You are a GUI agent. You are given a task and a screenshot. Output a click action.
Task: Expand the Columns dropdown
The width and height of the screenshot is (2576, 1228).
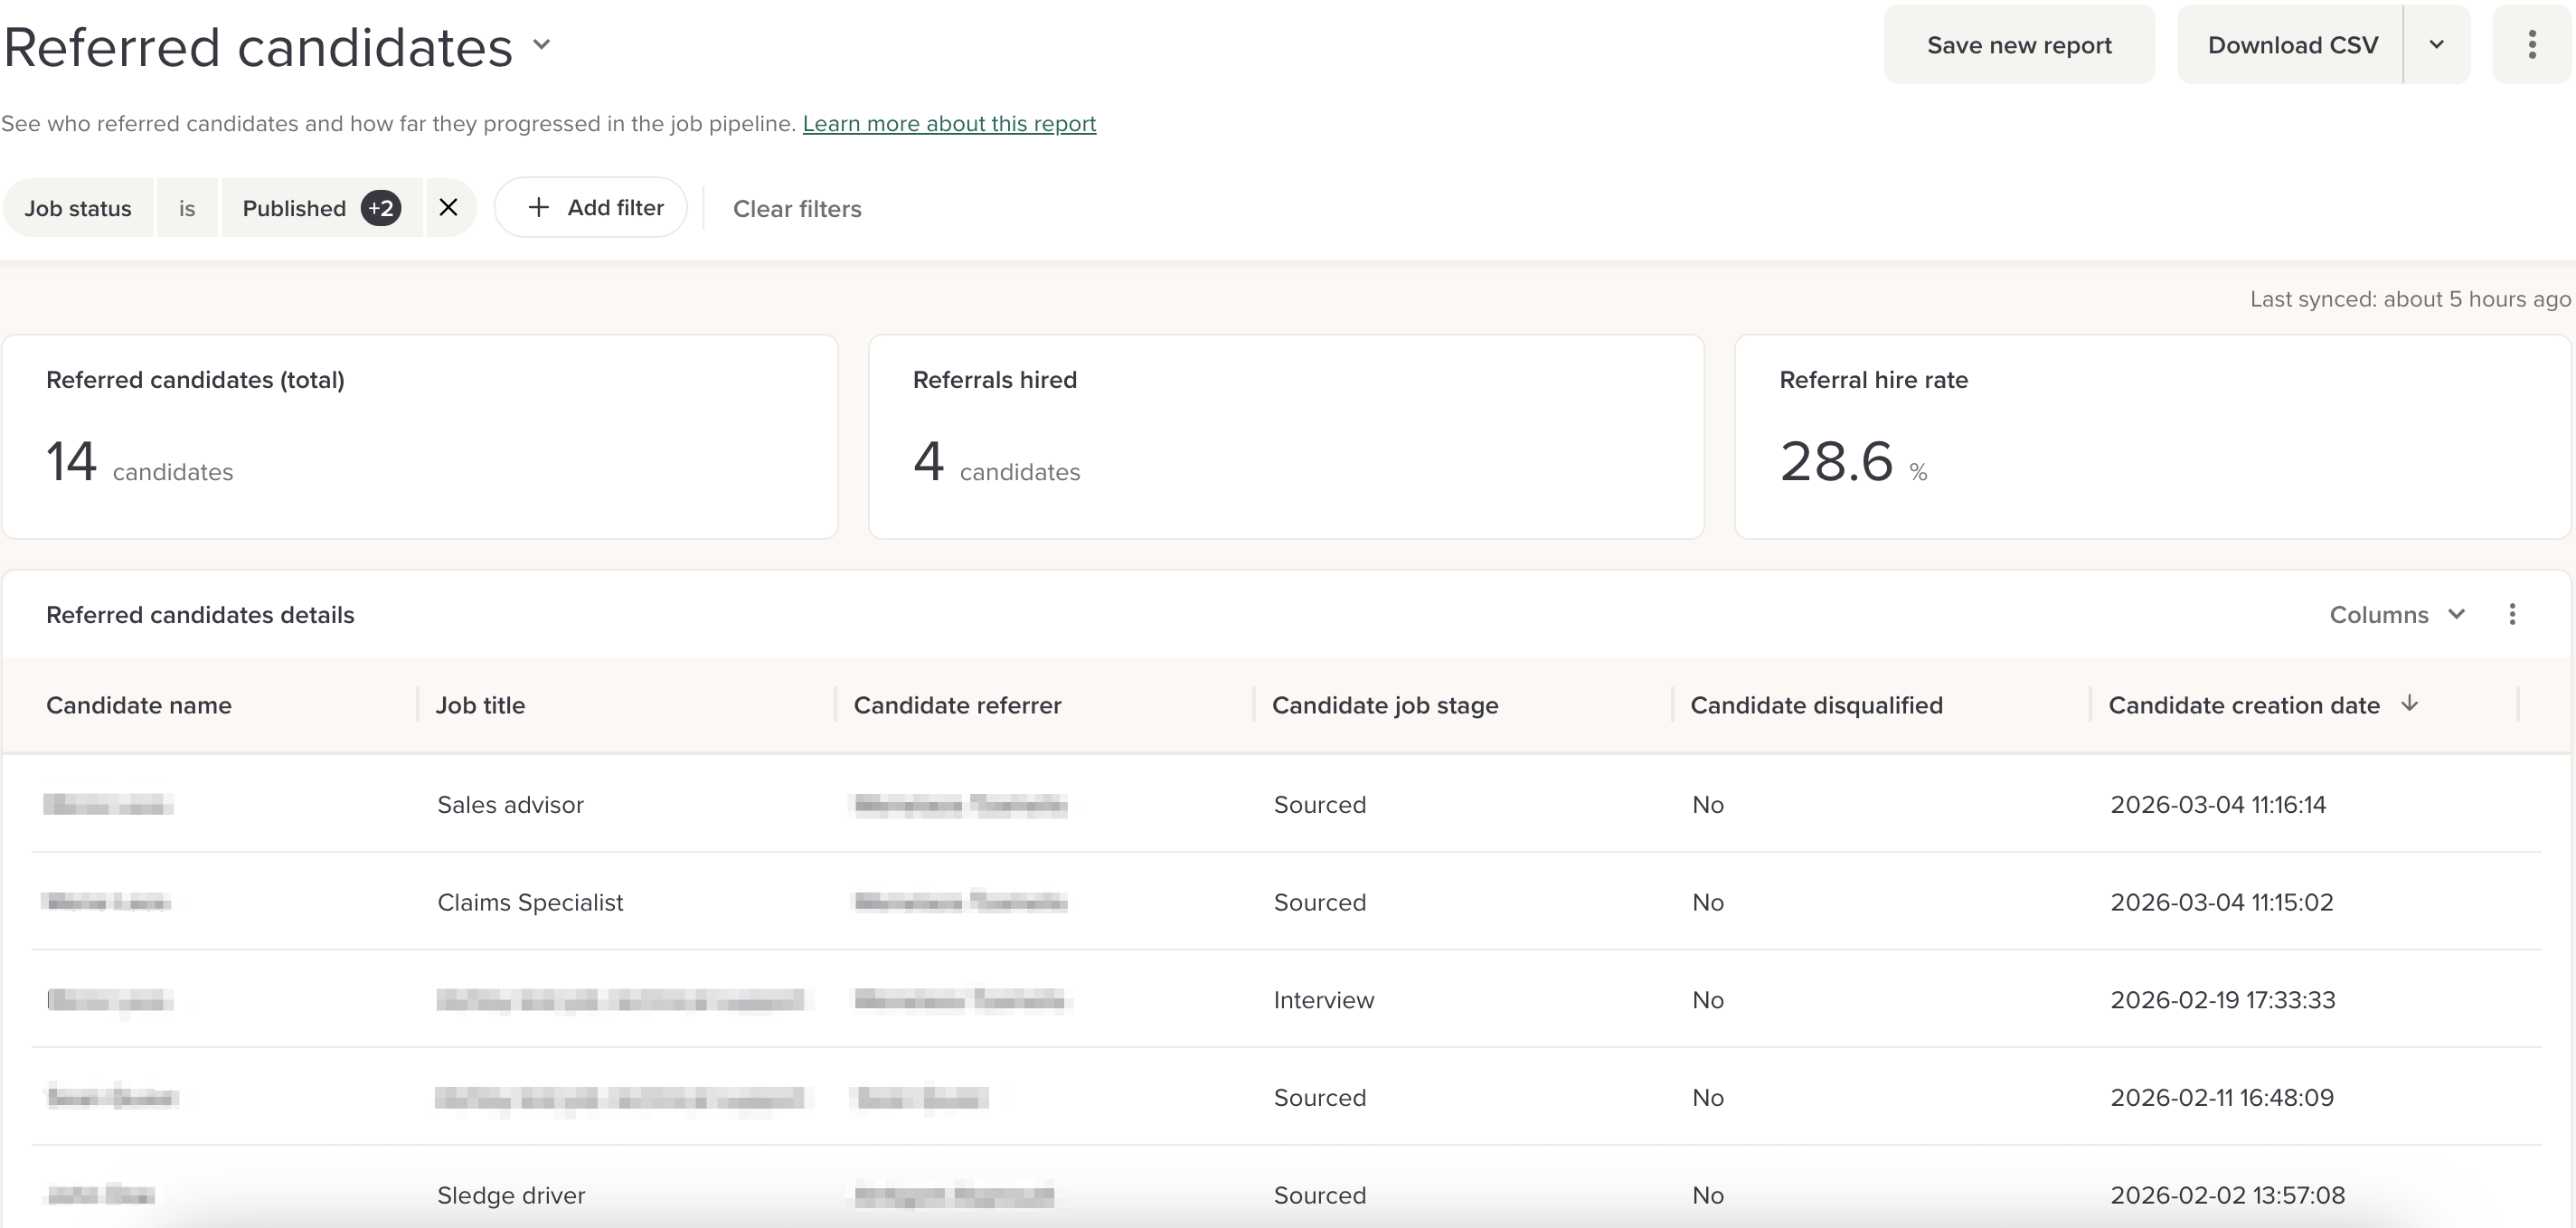click(2397, 615)
